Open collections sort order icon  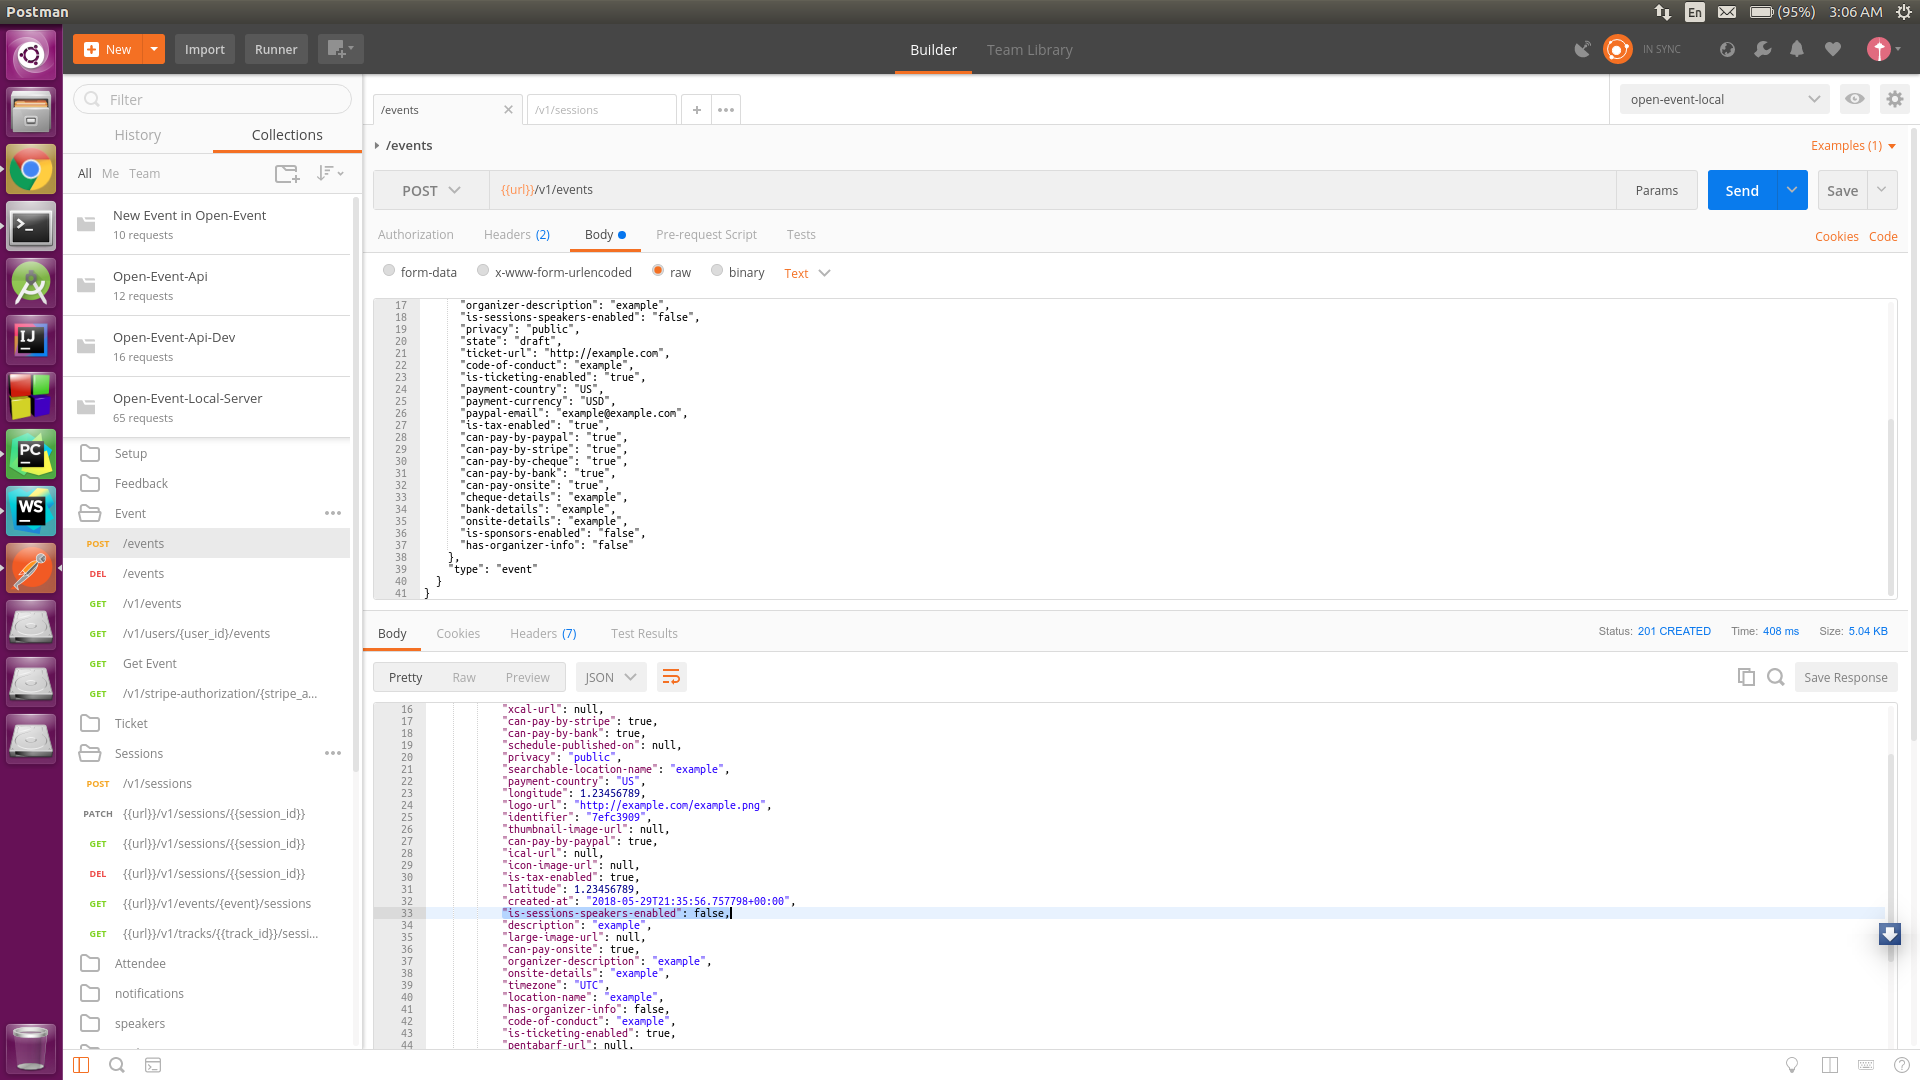(330, 174)
